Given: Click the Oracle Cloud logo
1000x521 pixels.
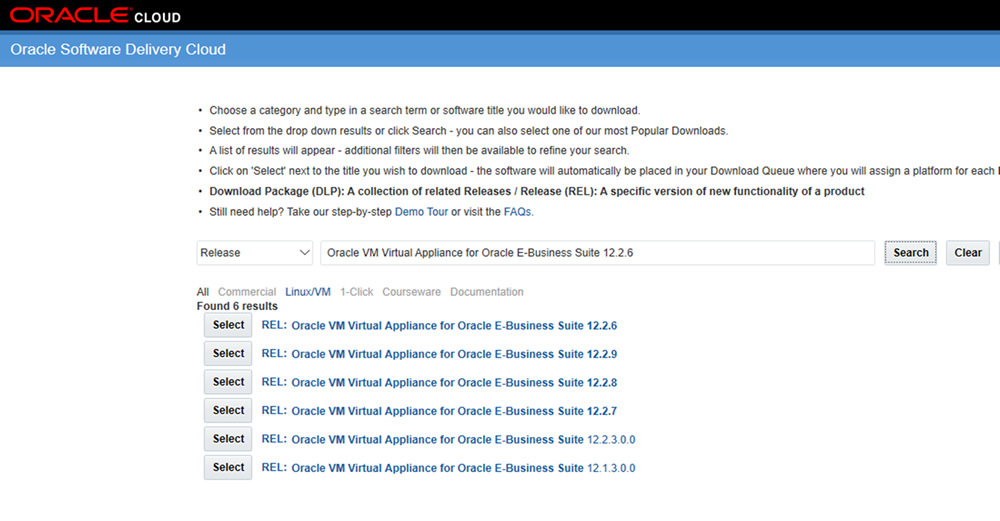Looking at the screenshot, I should 96,16.
